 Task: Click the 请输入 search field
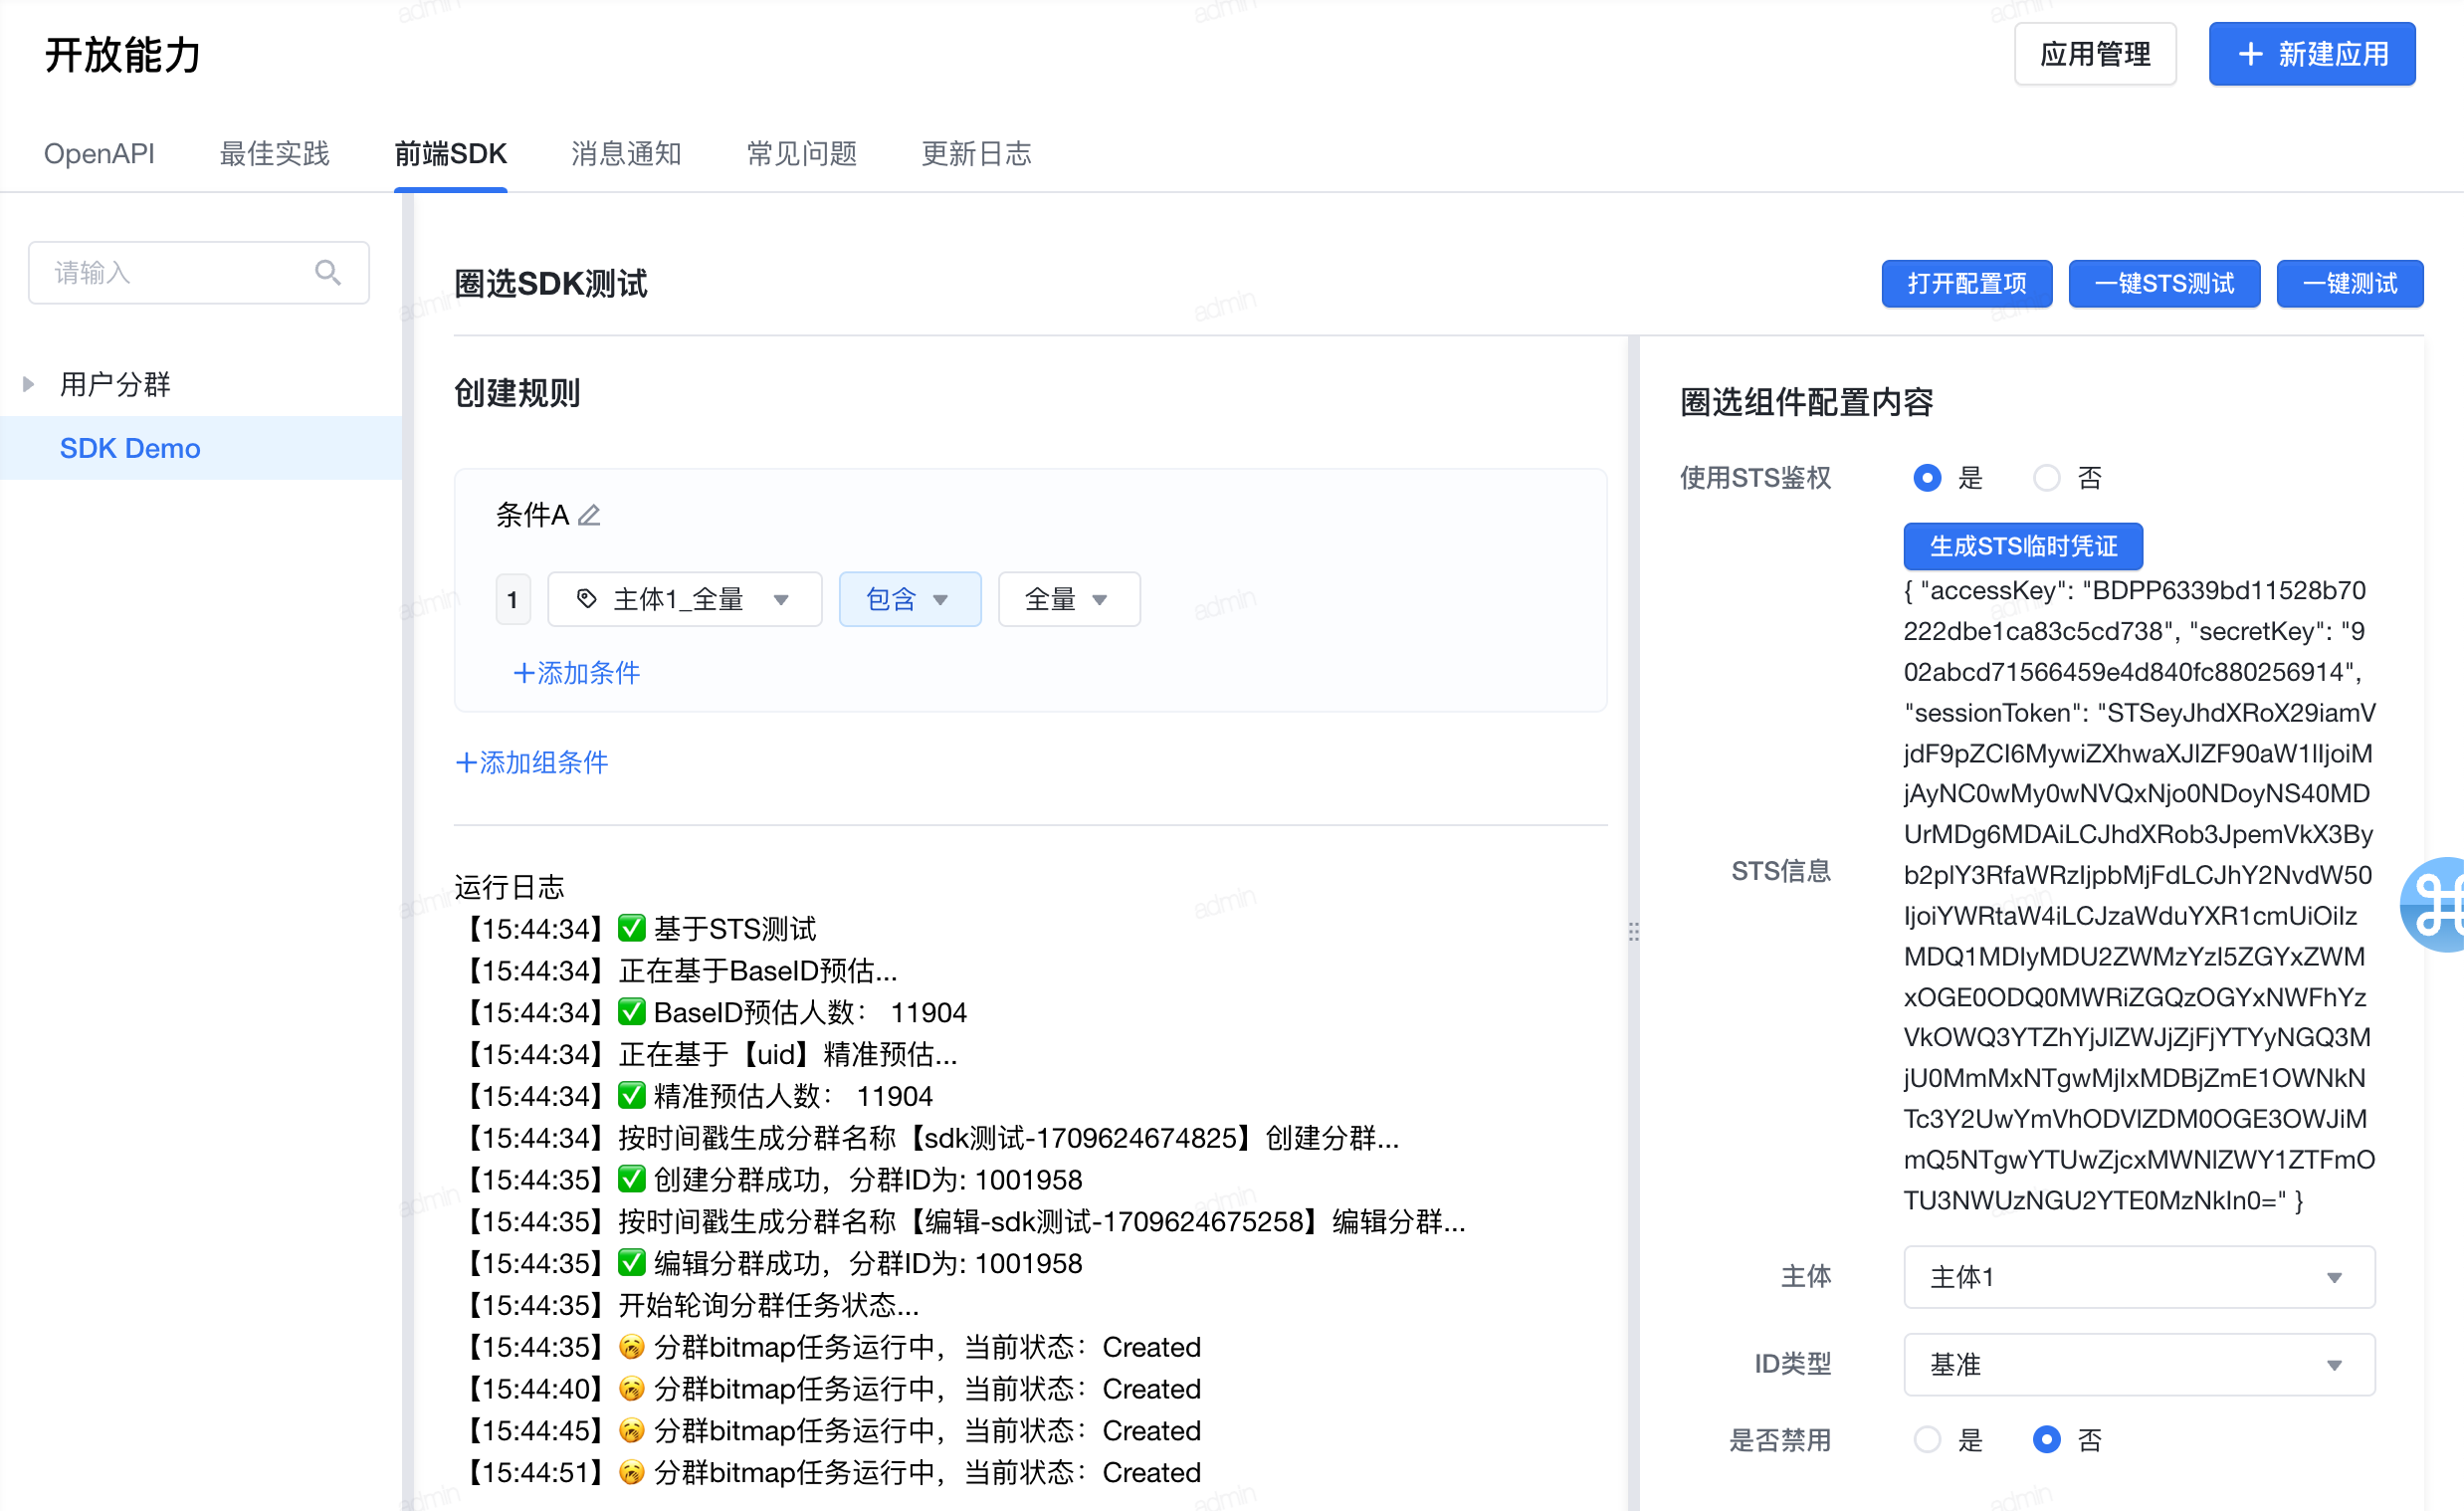click(x=198, y=272)
